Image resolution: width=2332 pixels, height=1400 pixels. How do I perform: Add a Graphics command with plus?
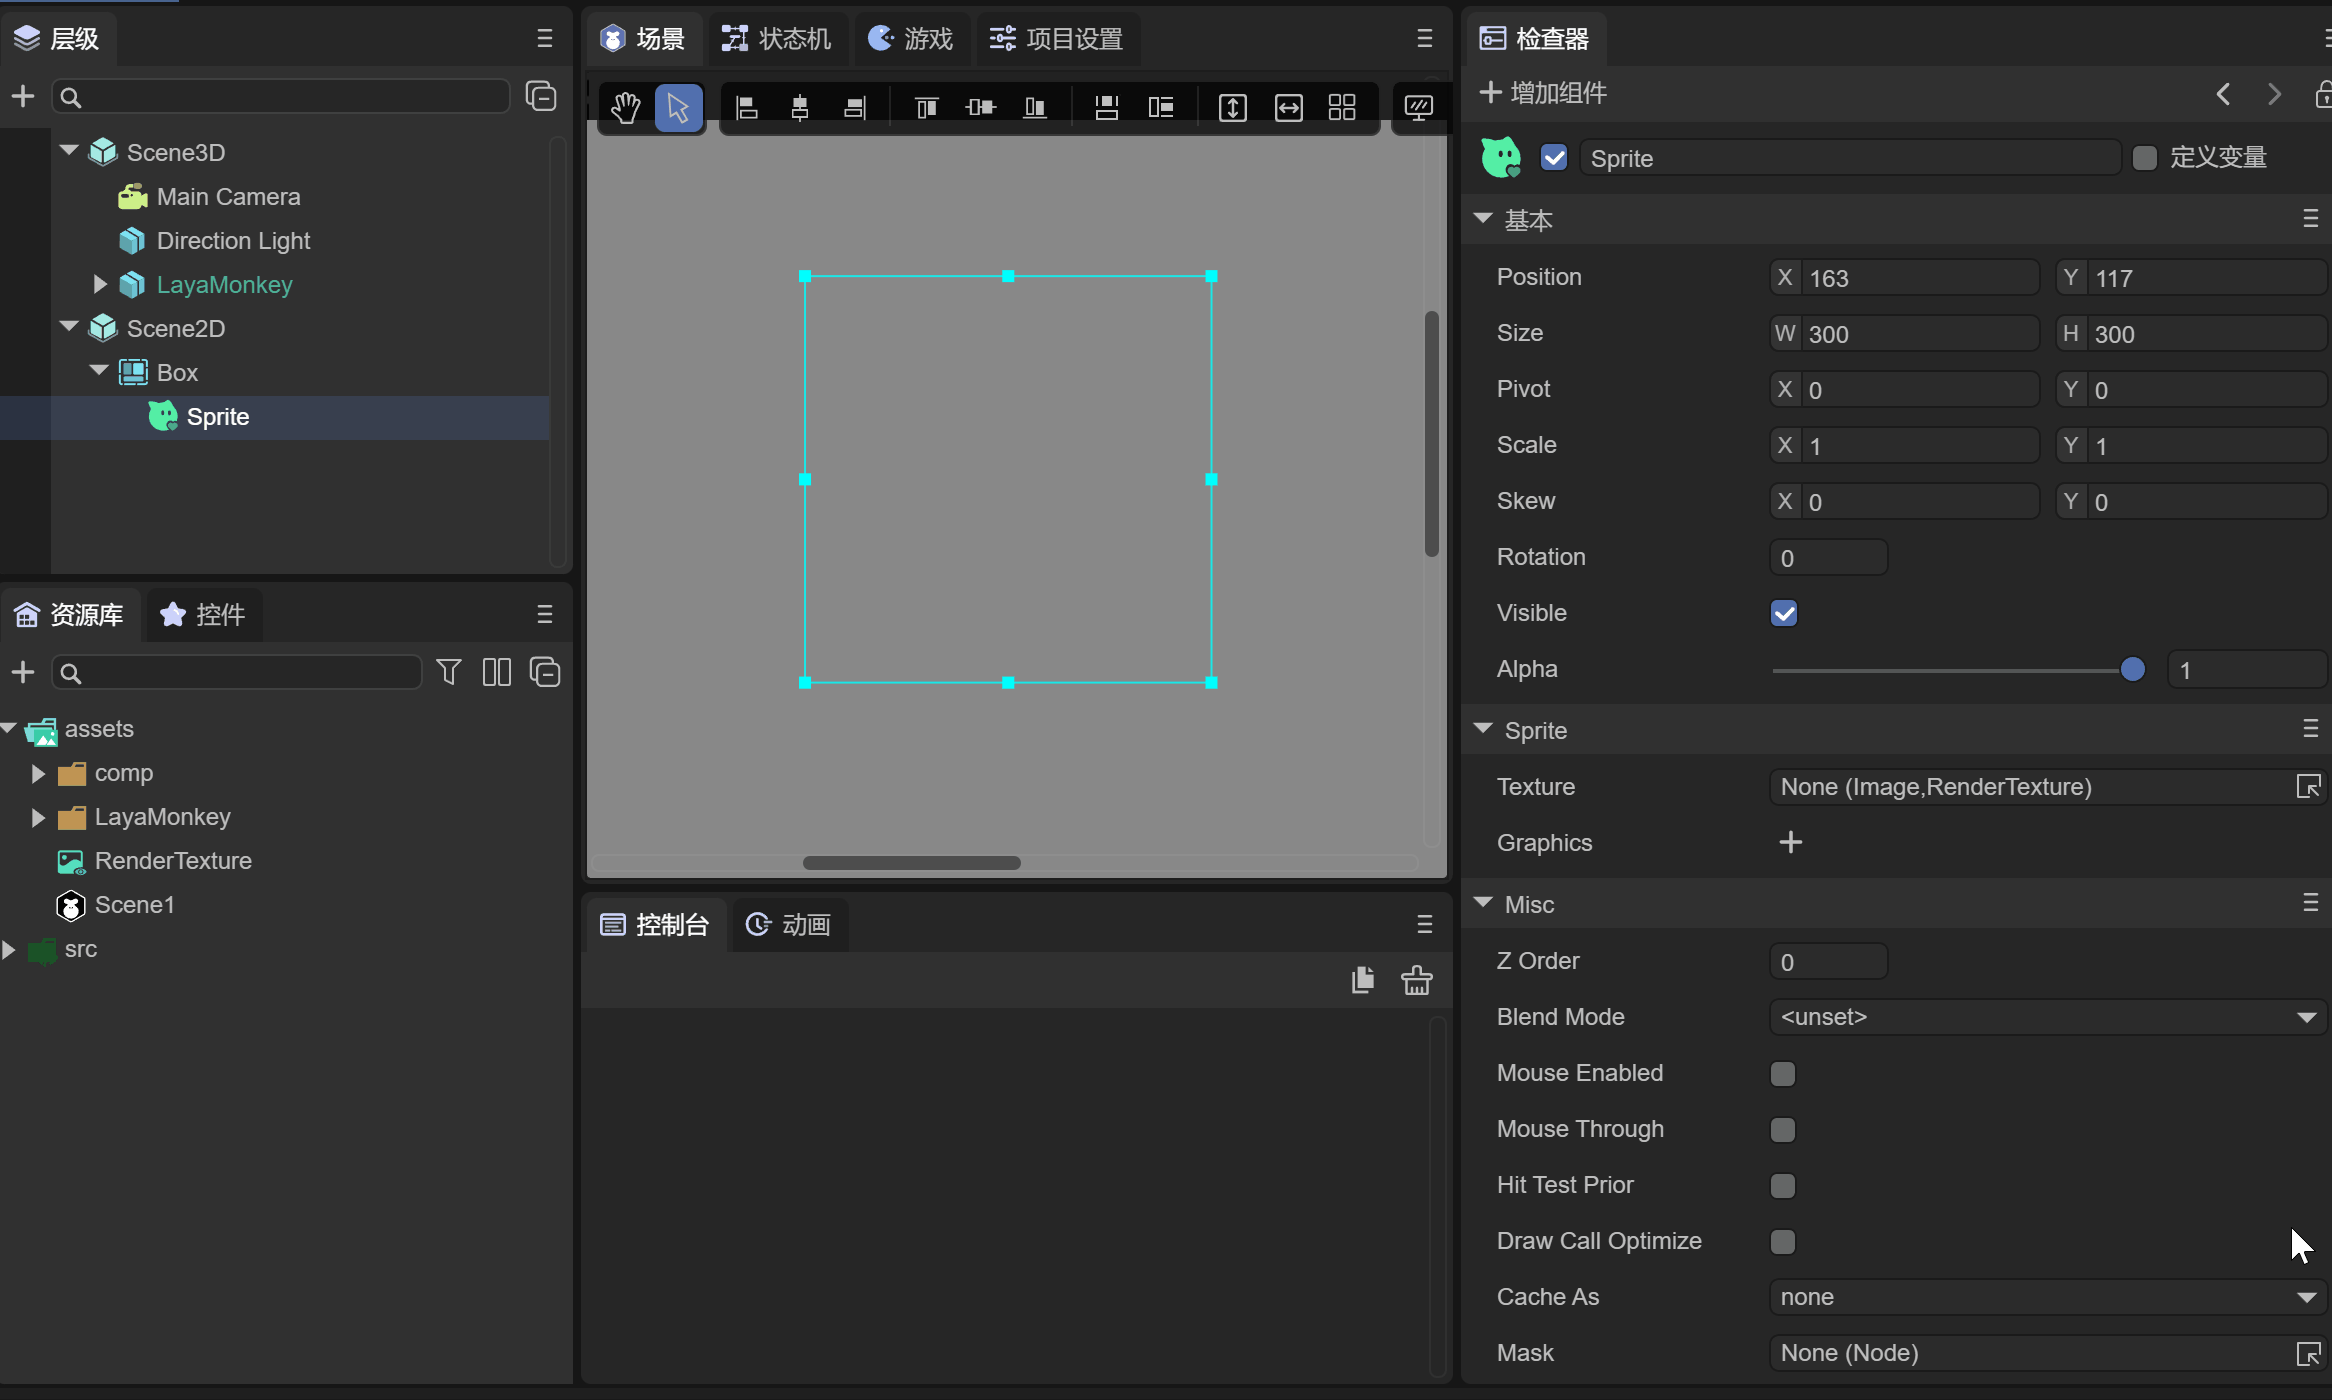pyautogui.click(x=1790, y=843)
